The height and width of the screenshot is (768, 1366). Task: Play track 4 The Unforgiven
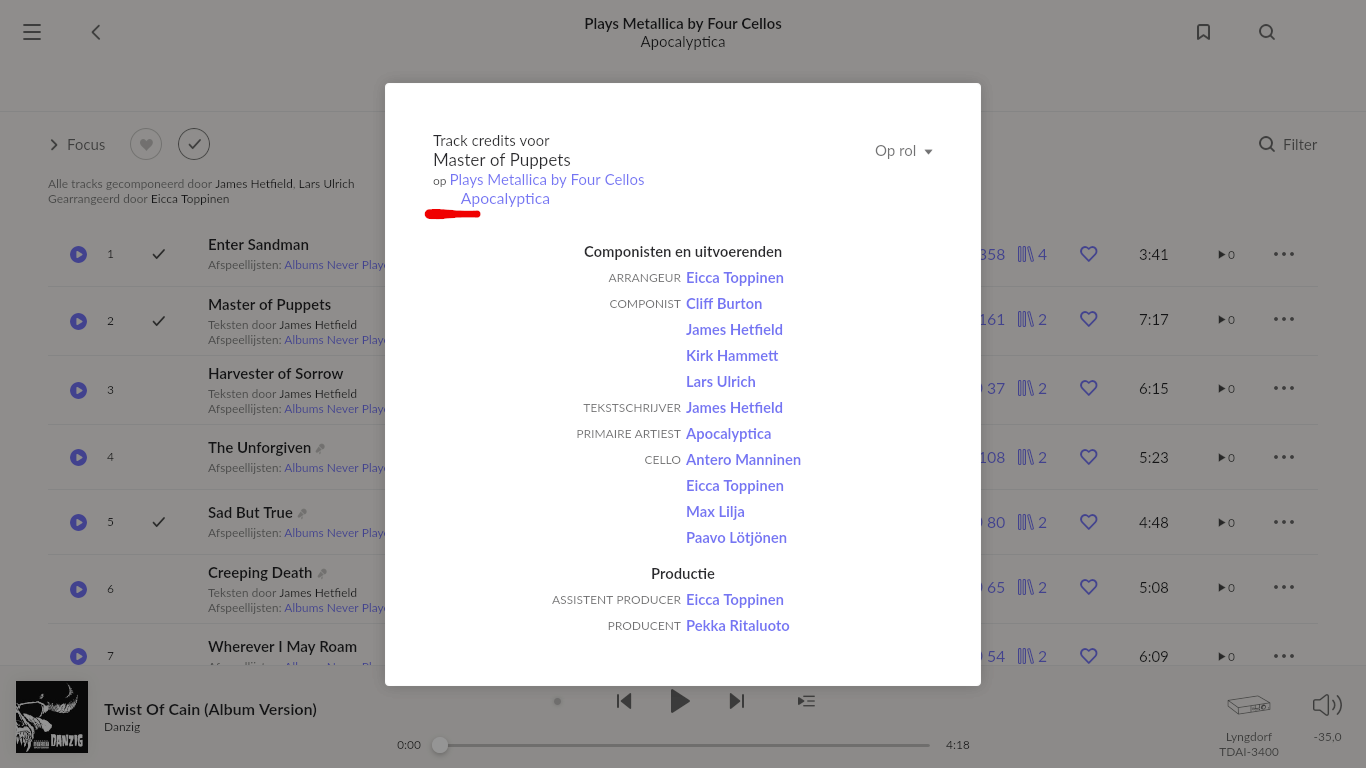[79, 457]
